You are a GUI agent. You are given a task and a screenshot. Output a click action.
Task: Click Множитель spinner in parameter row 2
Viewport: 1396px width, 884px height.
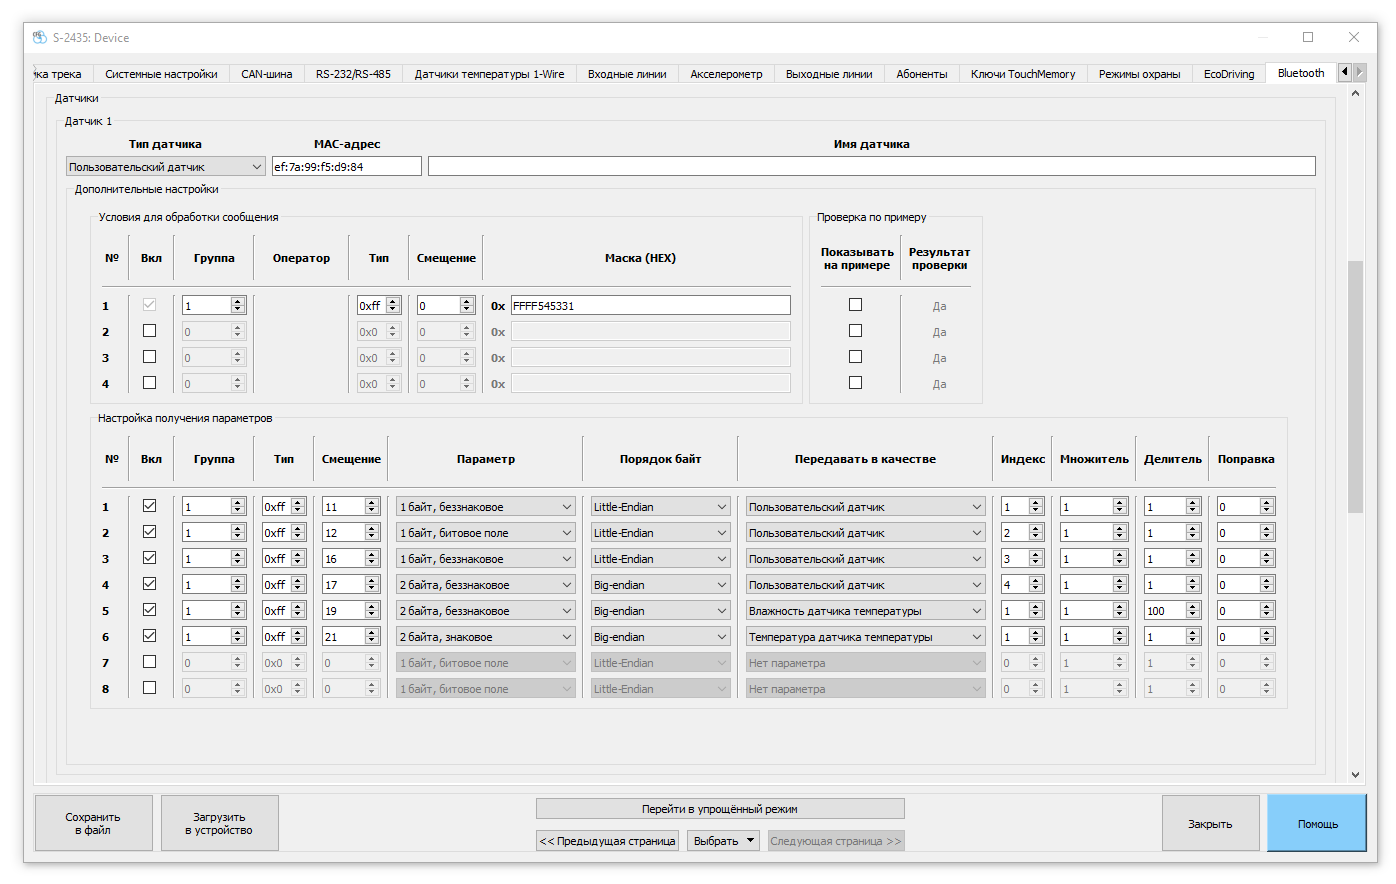point(1094,533)
